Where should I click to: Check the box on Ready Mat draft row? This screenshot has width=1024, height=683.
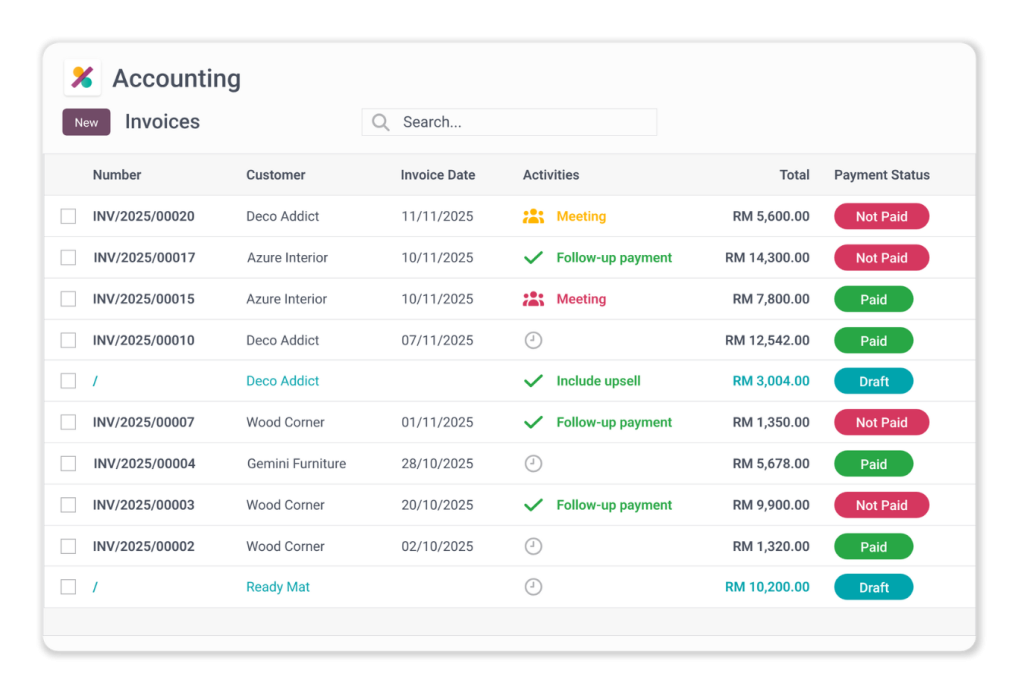point(68,587)
